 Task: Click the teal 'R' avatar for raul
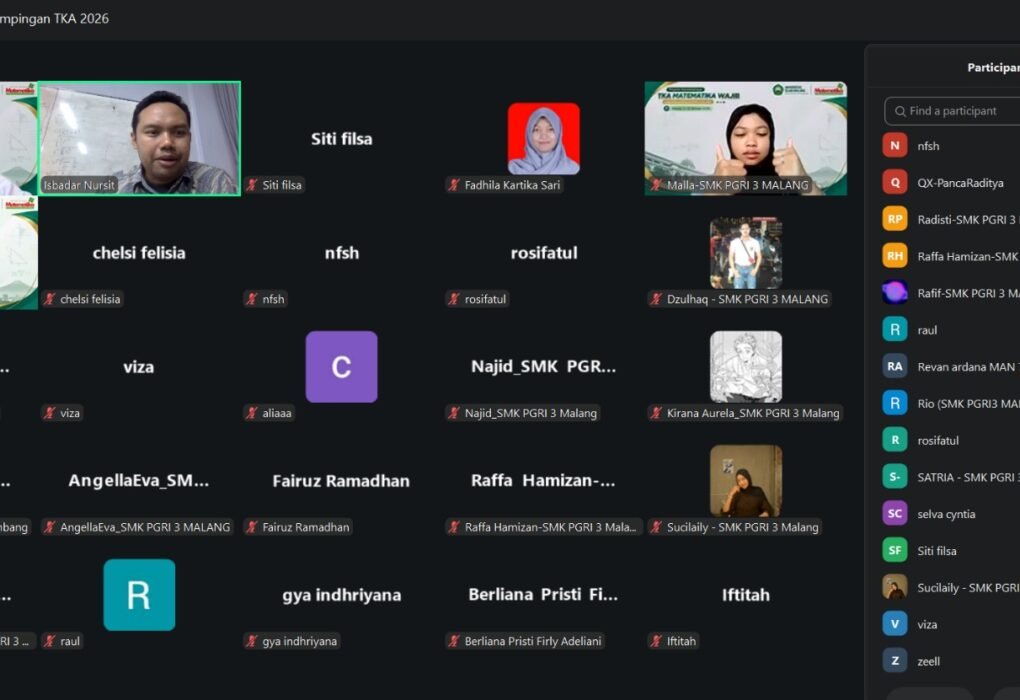point(139,595)
